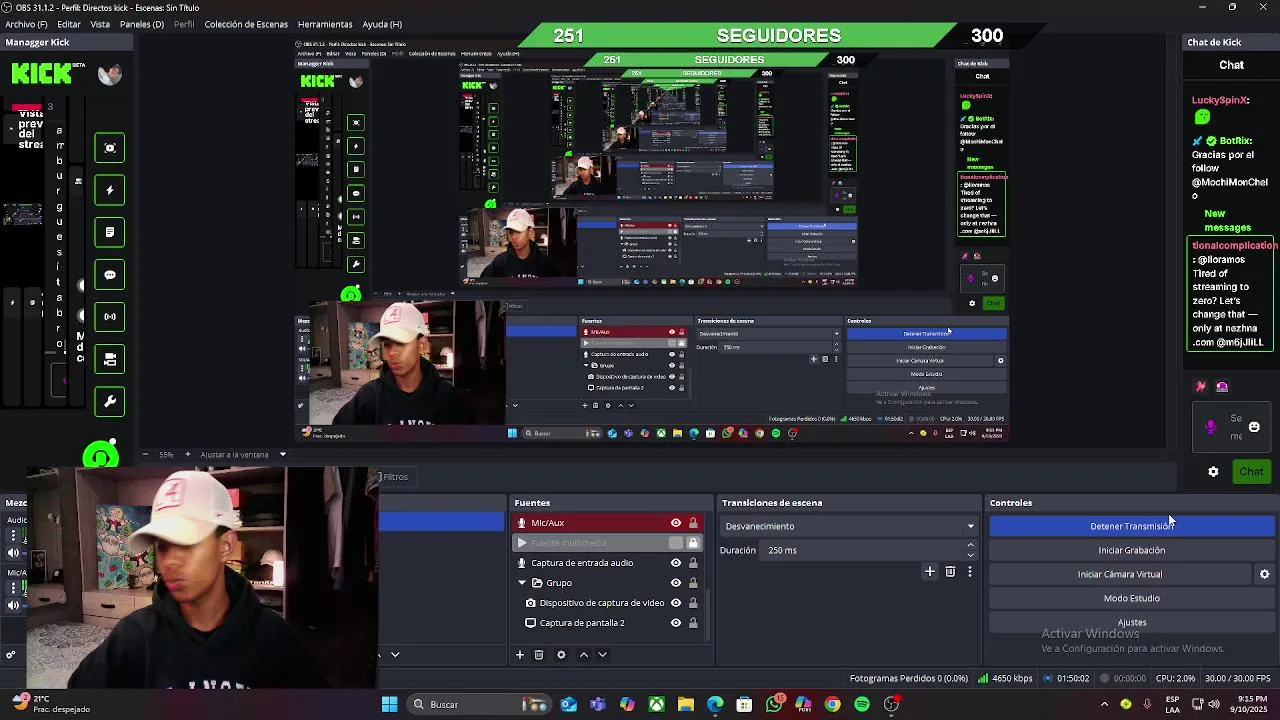Click the Kick logo in Managger Kick

pyautogui.click(x=41, y=73)
